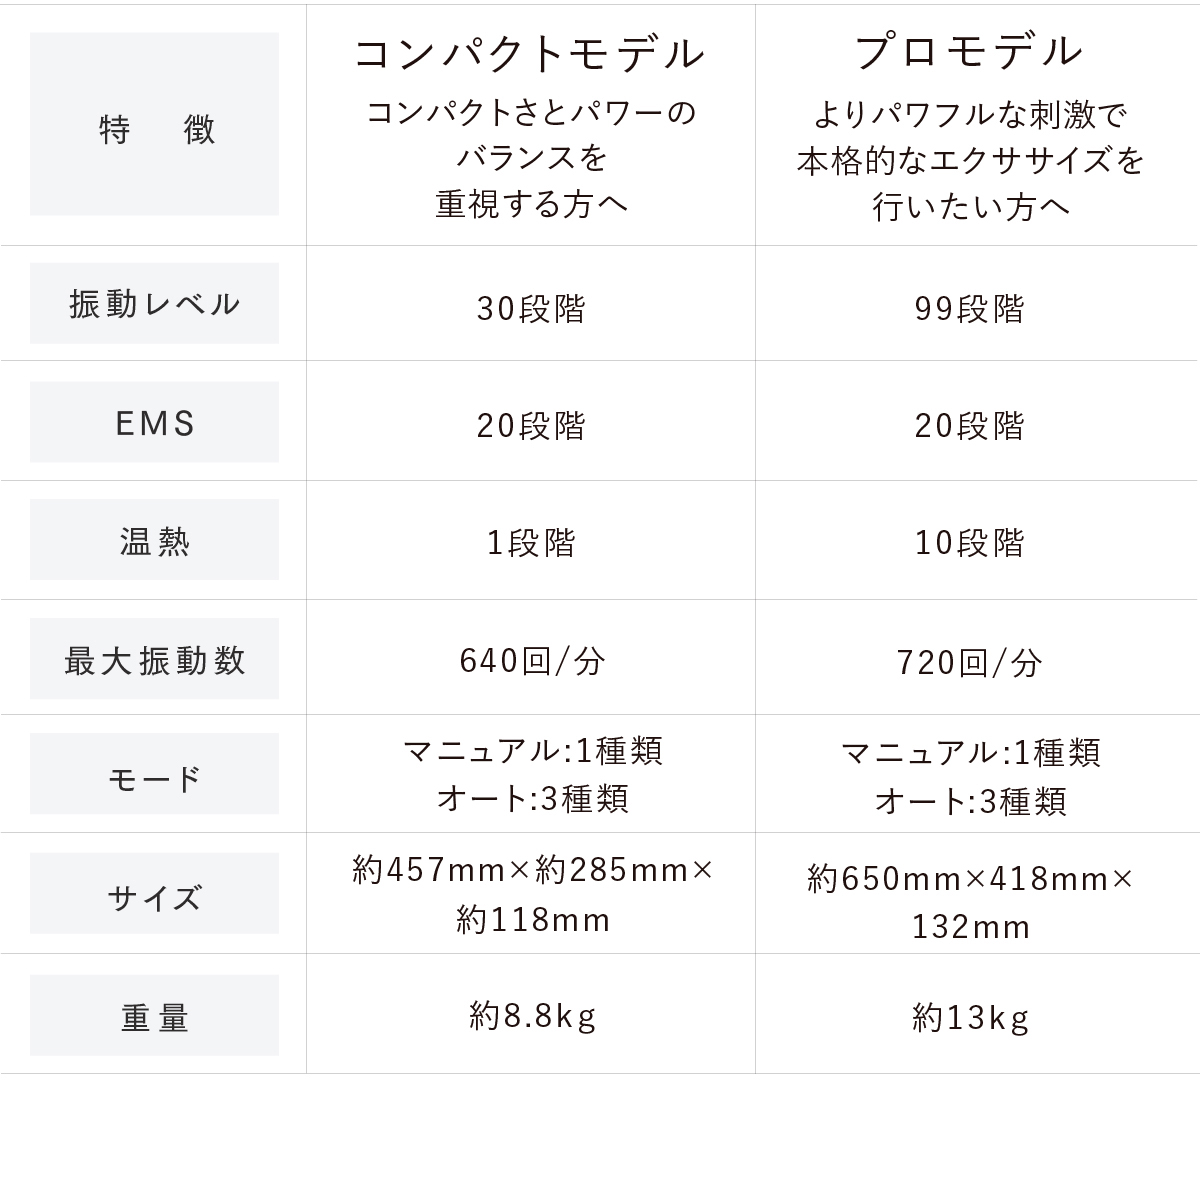This screenshot has width=1200, height=1177.
Task: Select the 99段階 vibration level cell
Action: [969, 309]
